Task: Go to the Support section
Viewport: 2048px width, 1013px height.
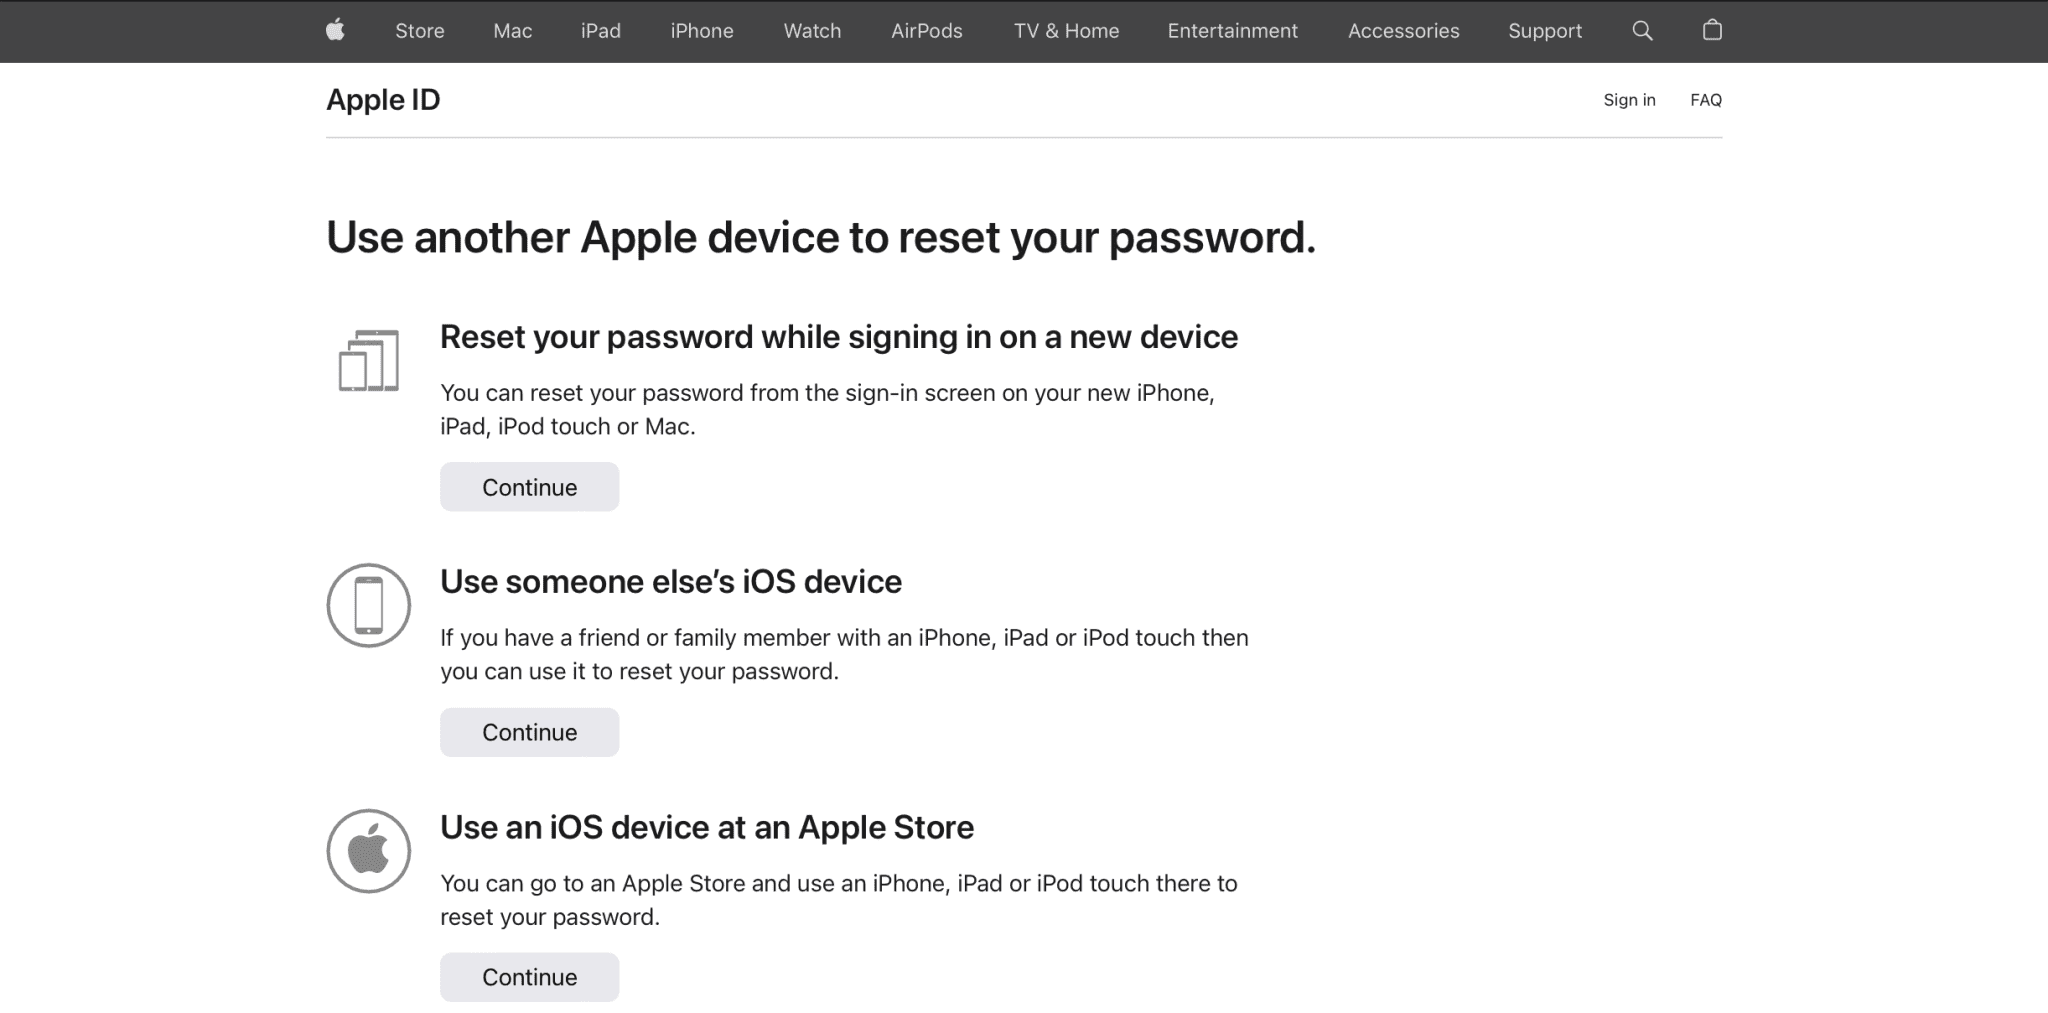Action: coord(1544,31)
